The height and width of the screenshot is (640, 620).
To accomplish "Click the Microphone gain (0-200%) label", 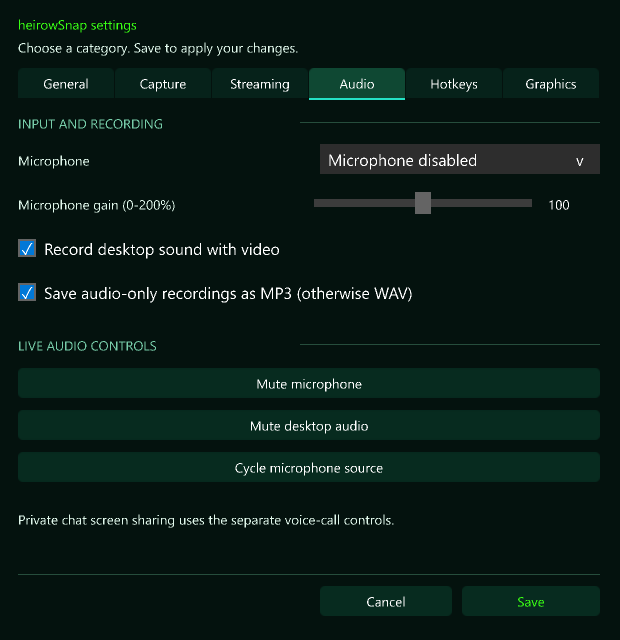I will tap(97, 205).
